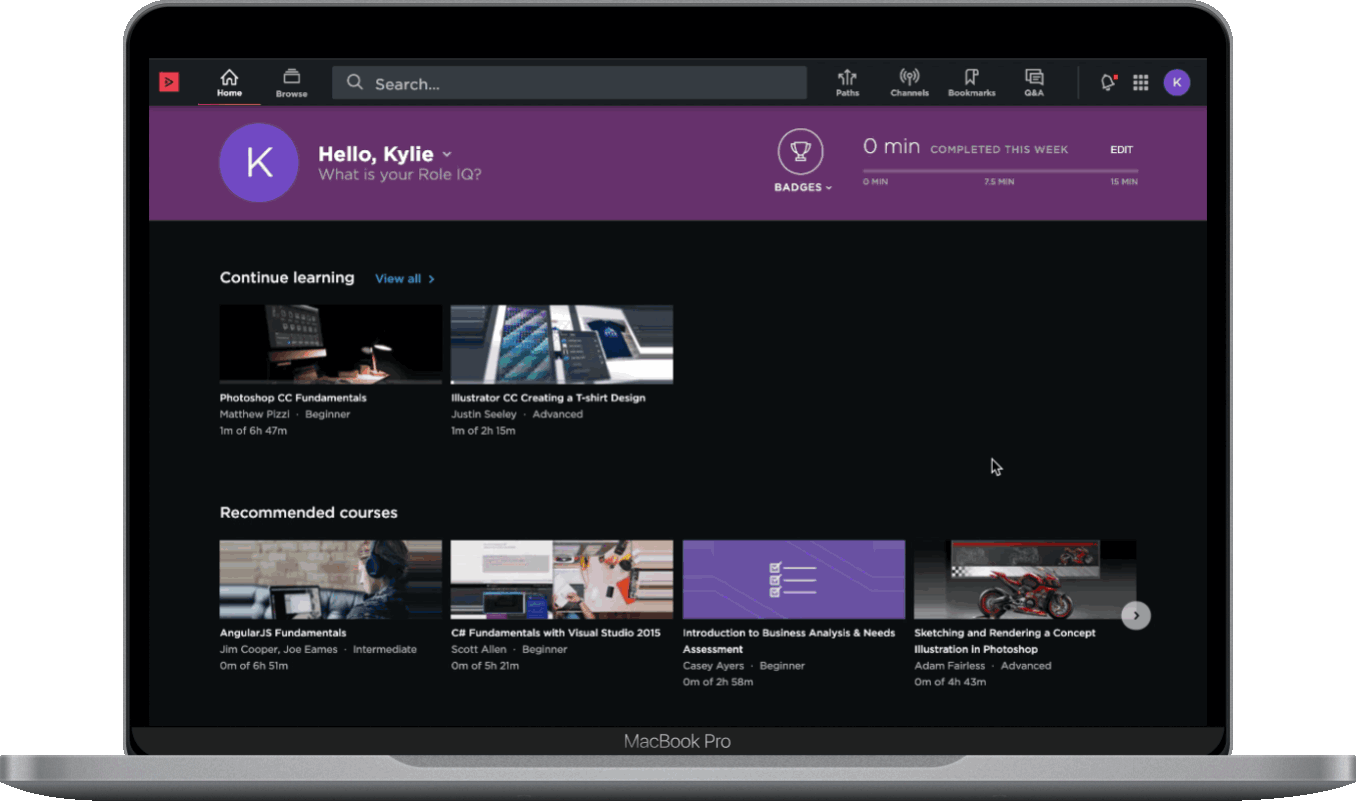
Task: Open the Q&A icon in the header
Action: click(x=1034, y=83)
